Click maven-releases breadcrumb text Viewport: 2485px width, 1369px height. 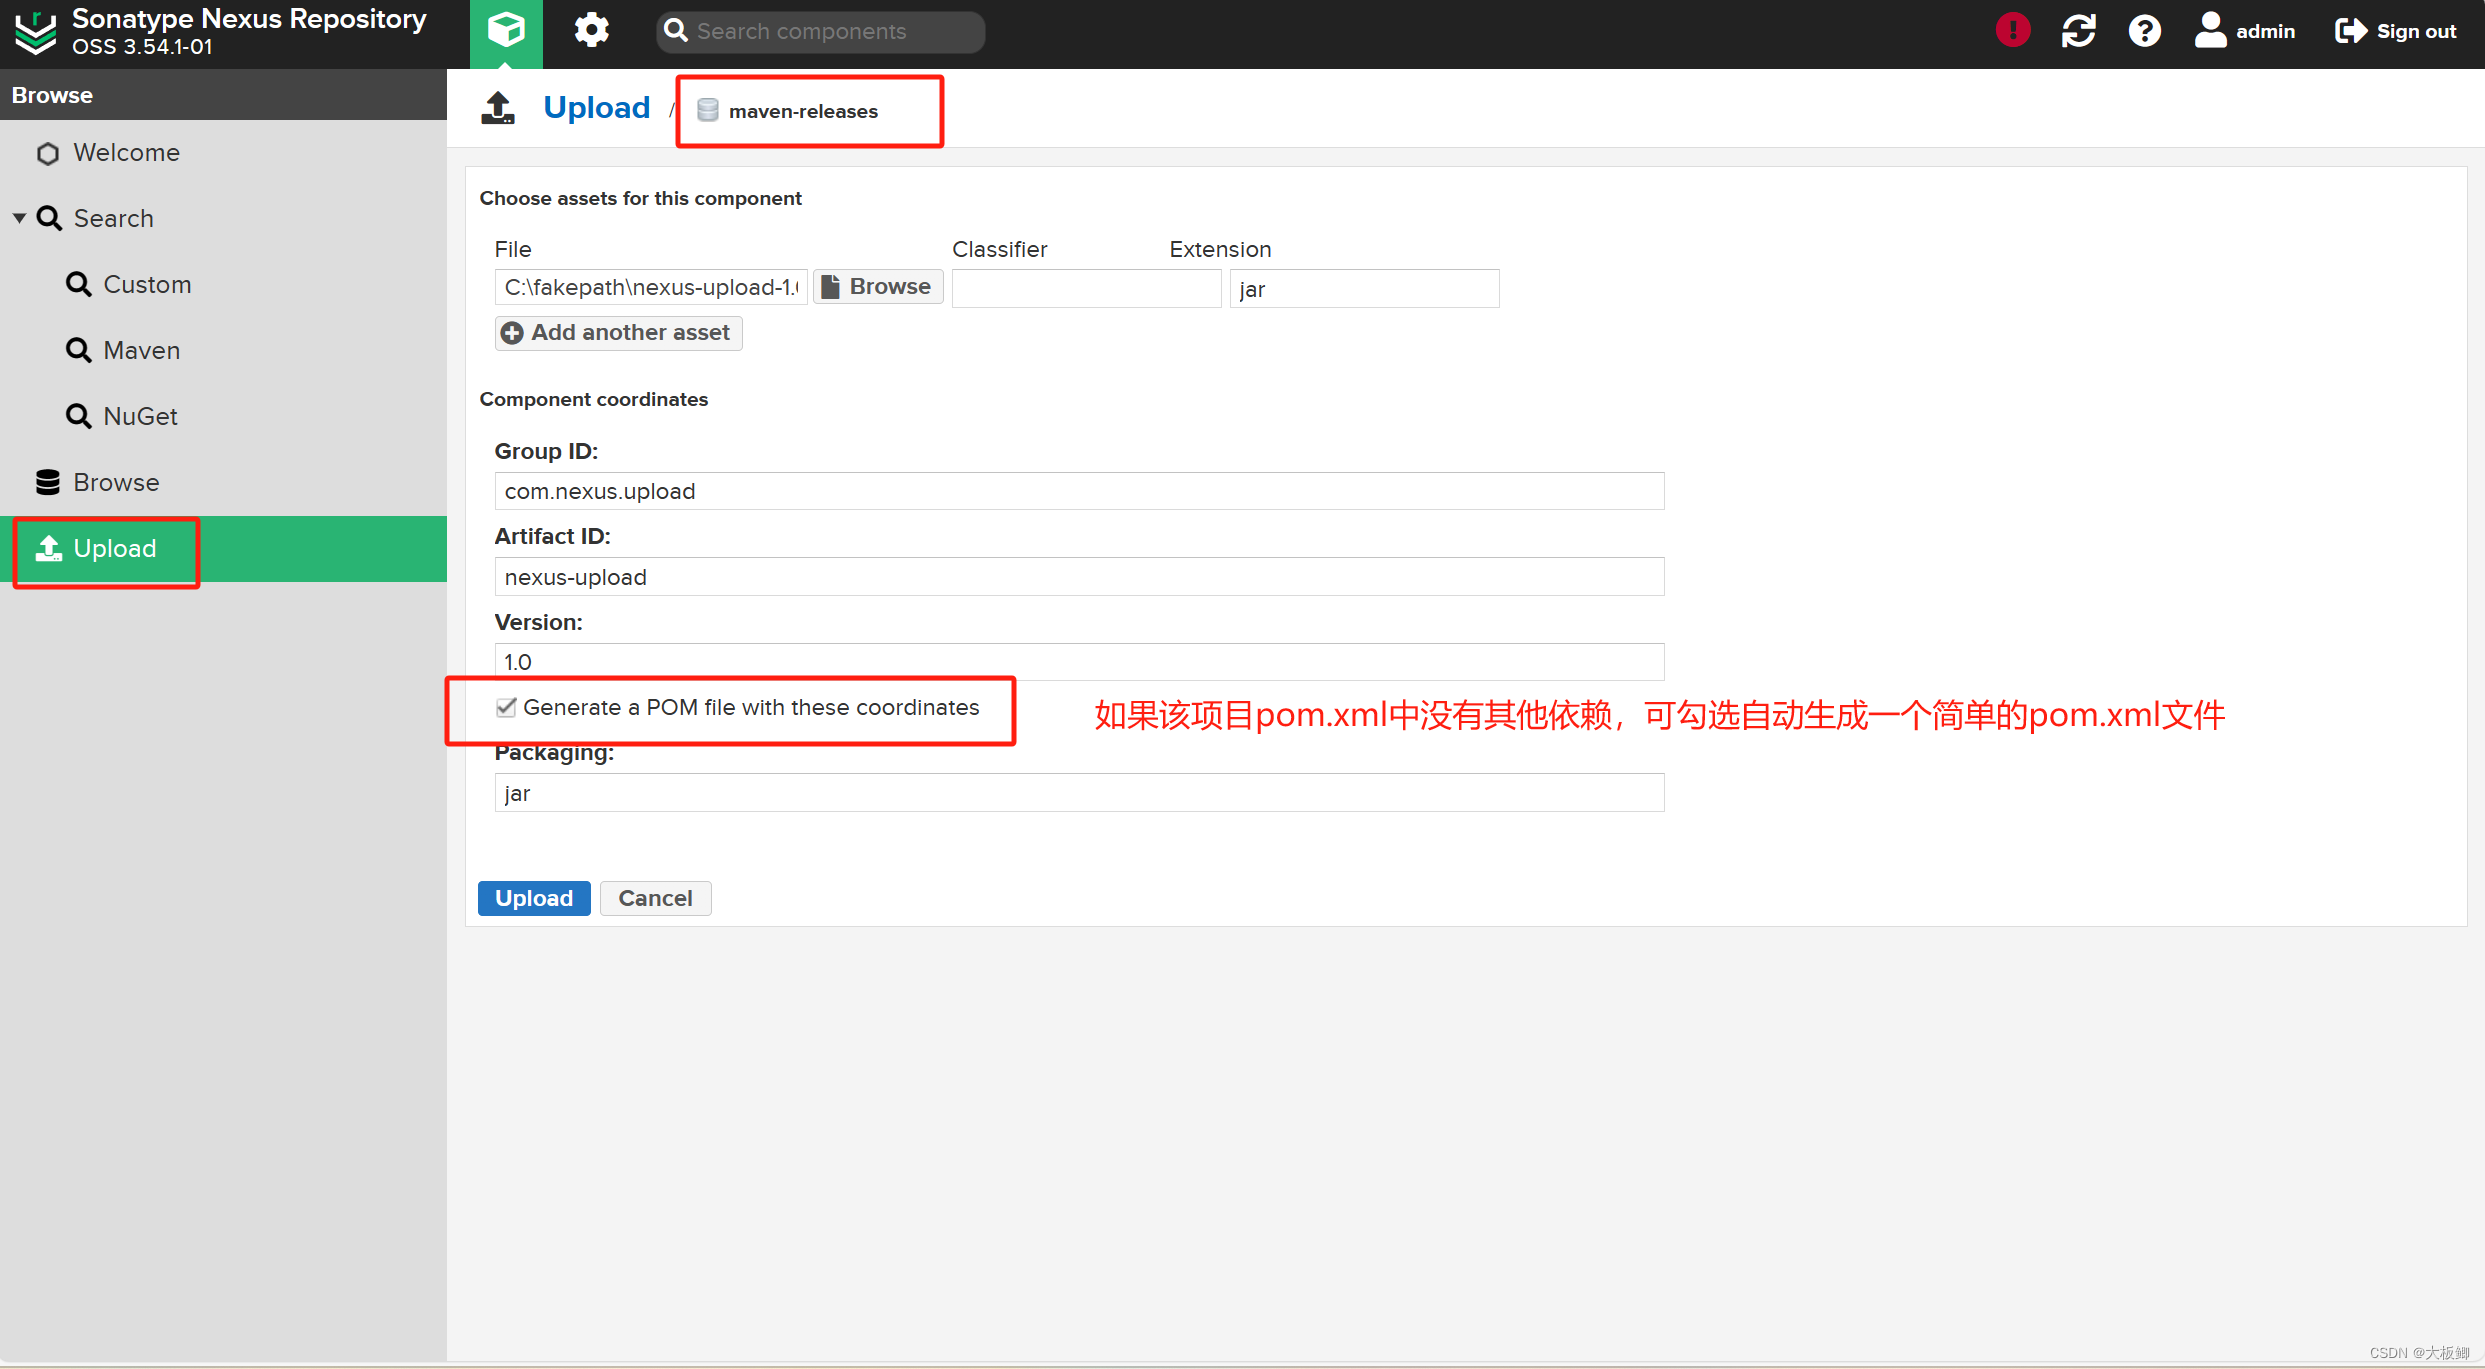pos(803,111)
